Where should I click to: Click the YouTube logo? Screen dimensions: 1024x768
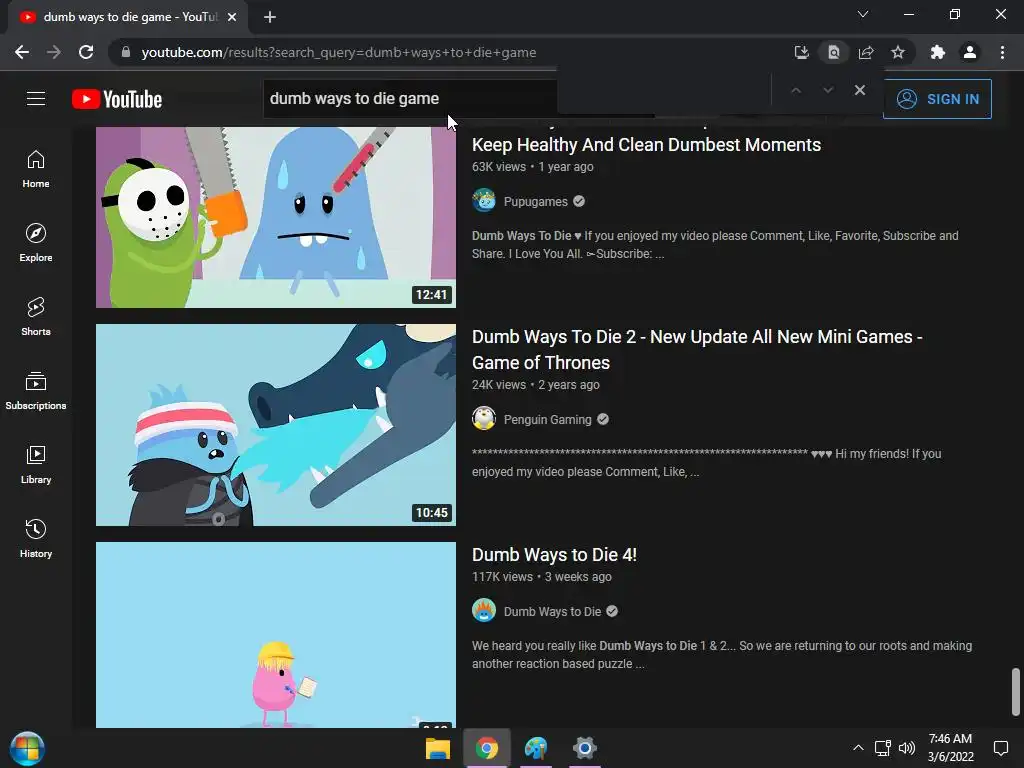point(117,99)
